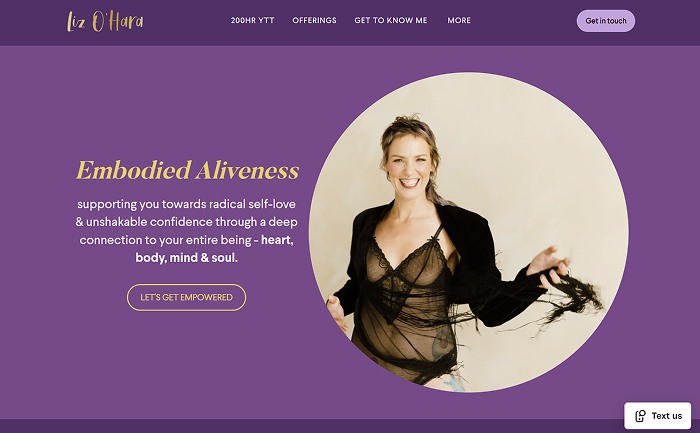Expand the MORE navigation menu

point(459,21)
